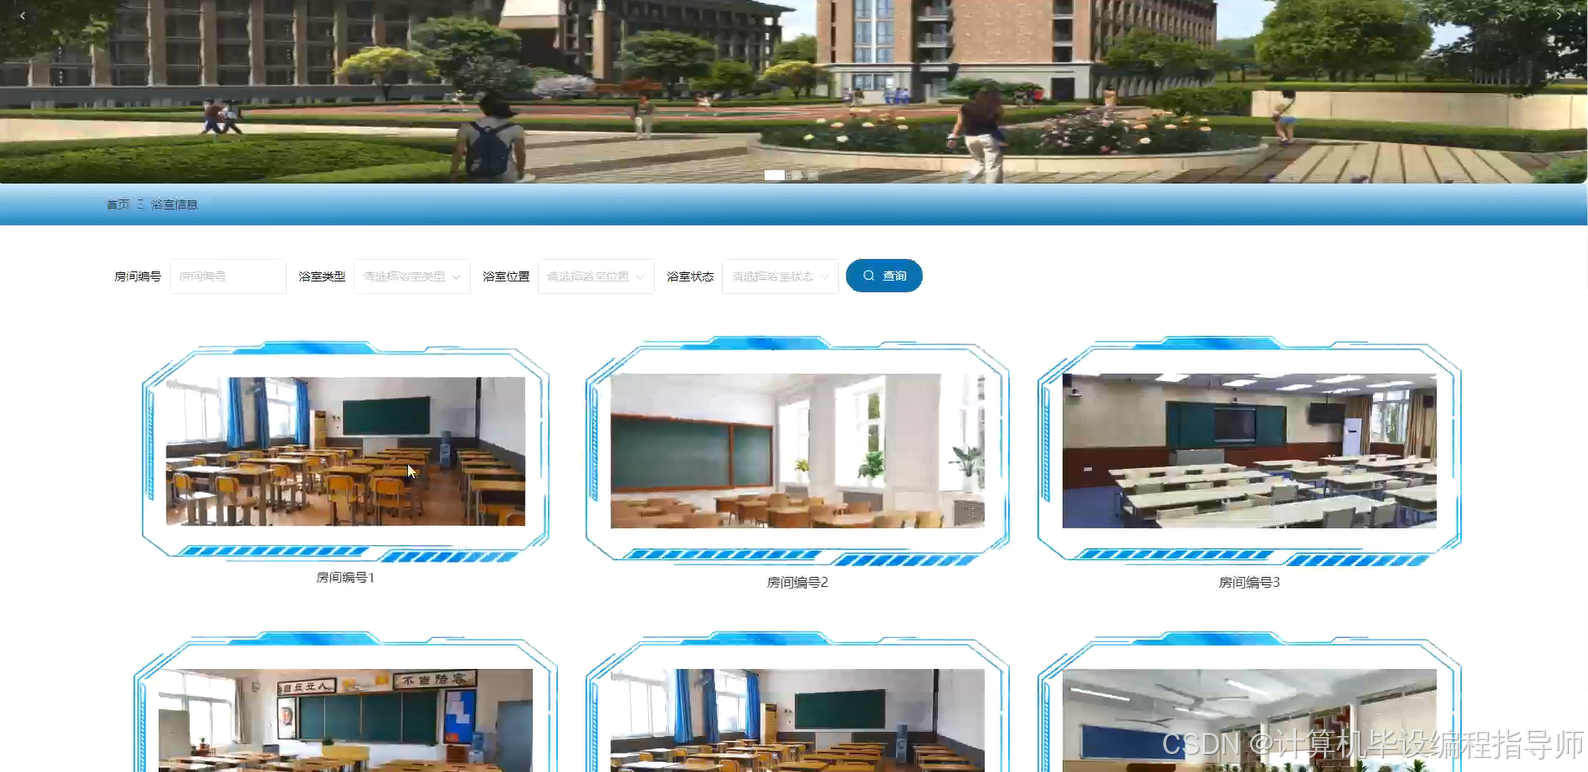Focus the 房间编号 input field
This screenshot has height=772, width=1588.
coord(228,276)
